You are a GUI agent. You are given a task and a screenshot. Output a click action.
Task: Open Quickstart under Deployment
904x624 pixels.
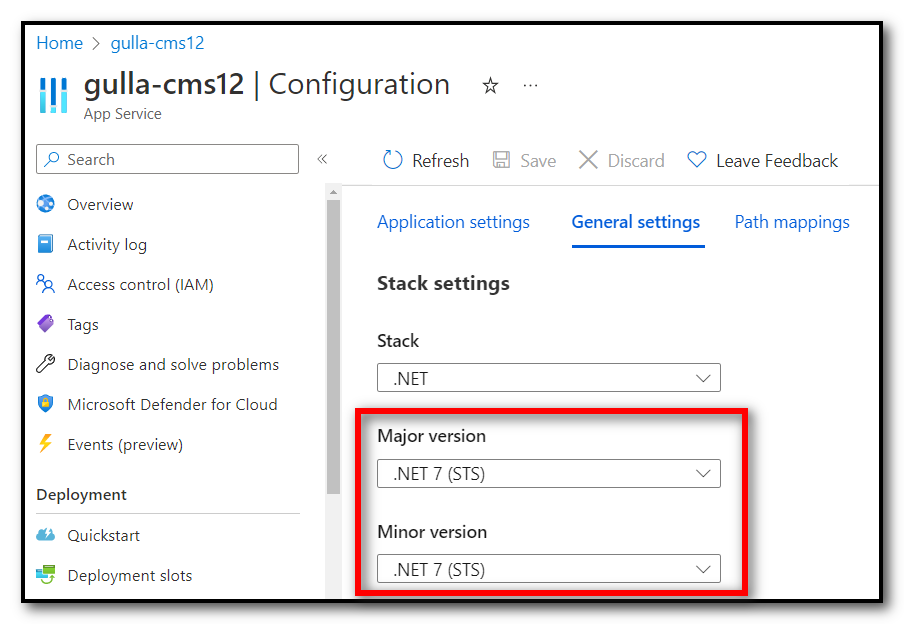click(x=104, y=535)
